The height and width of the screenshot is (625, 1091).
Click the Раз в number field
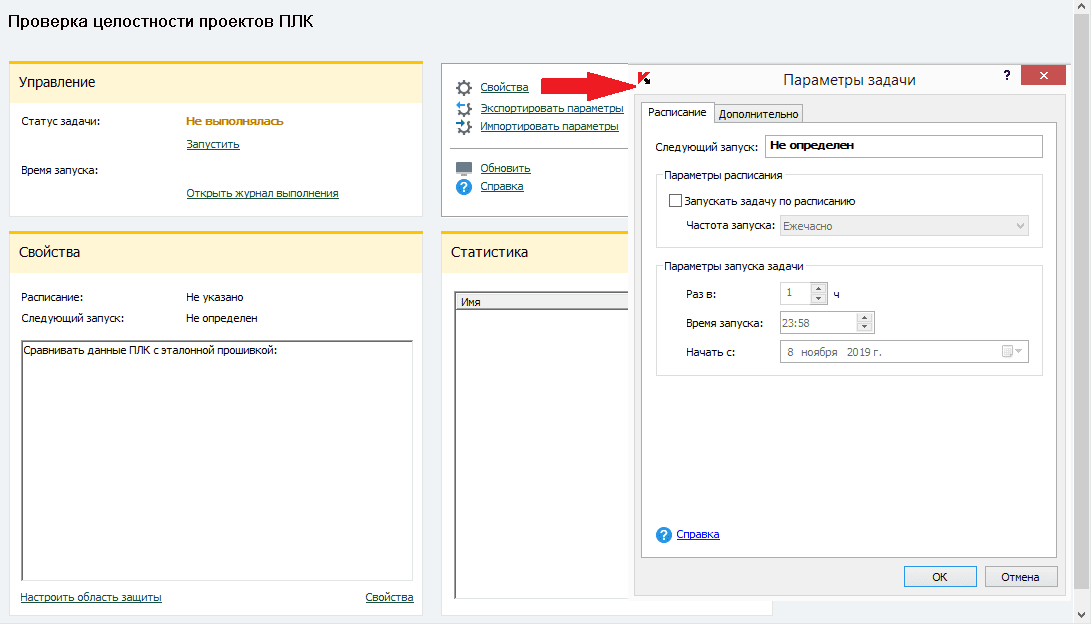coord(795,293)
